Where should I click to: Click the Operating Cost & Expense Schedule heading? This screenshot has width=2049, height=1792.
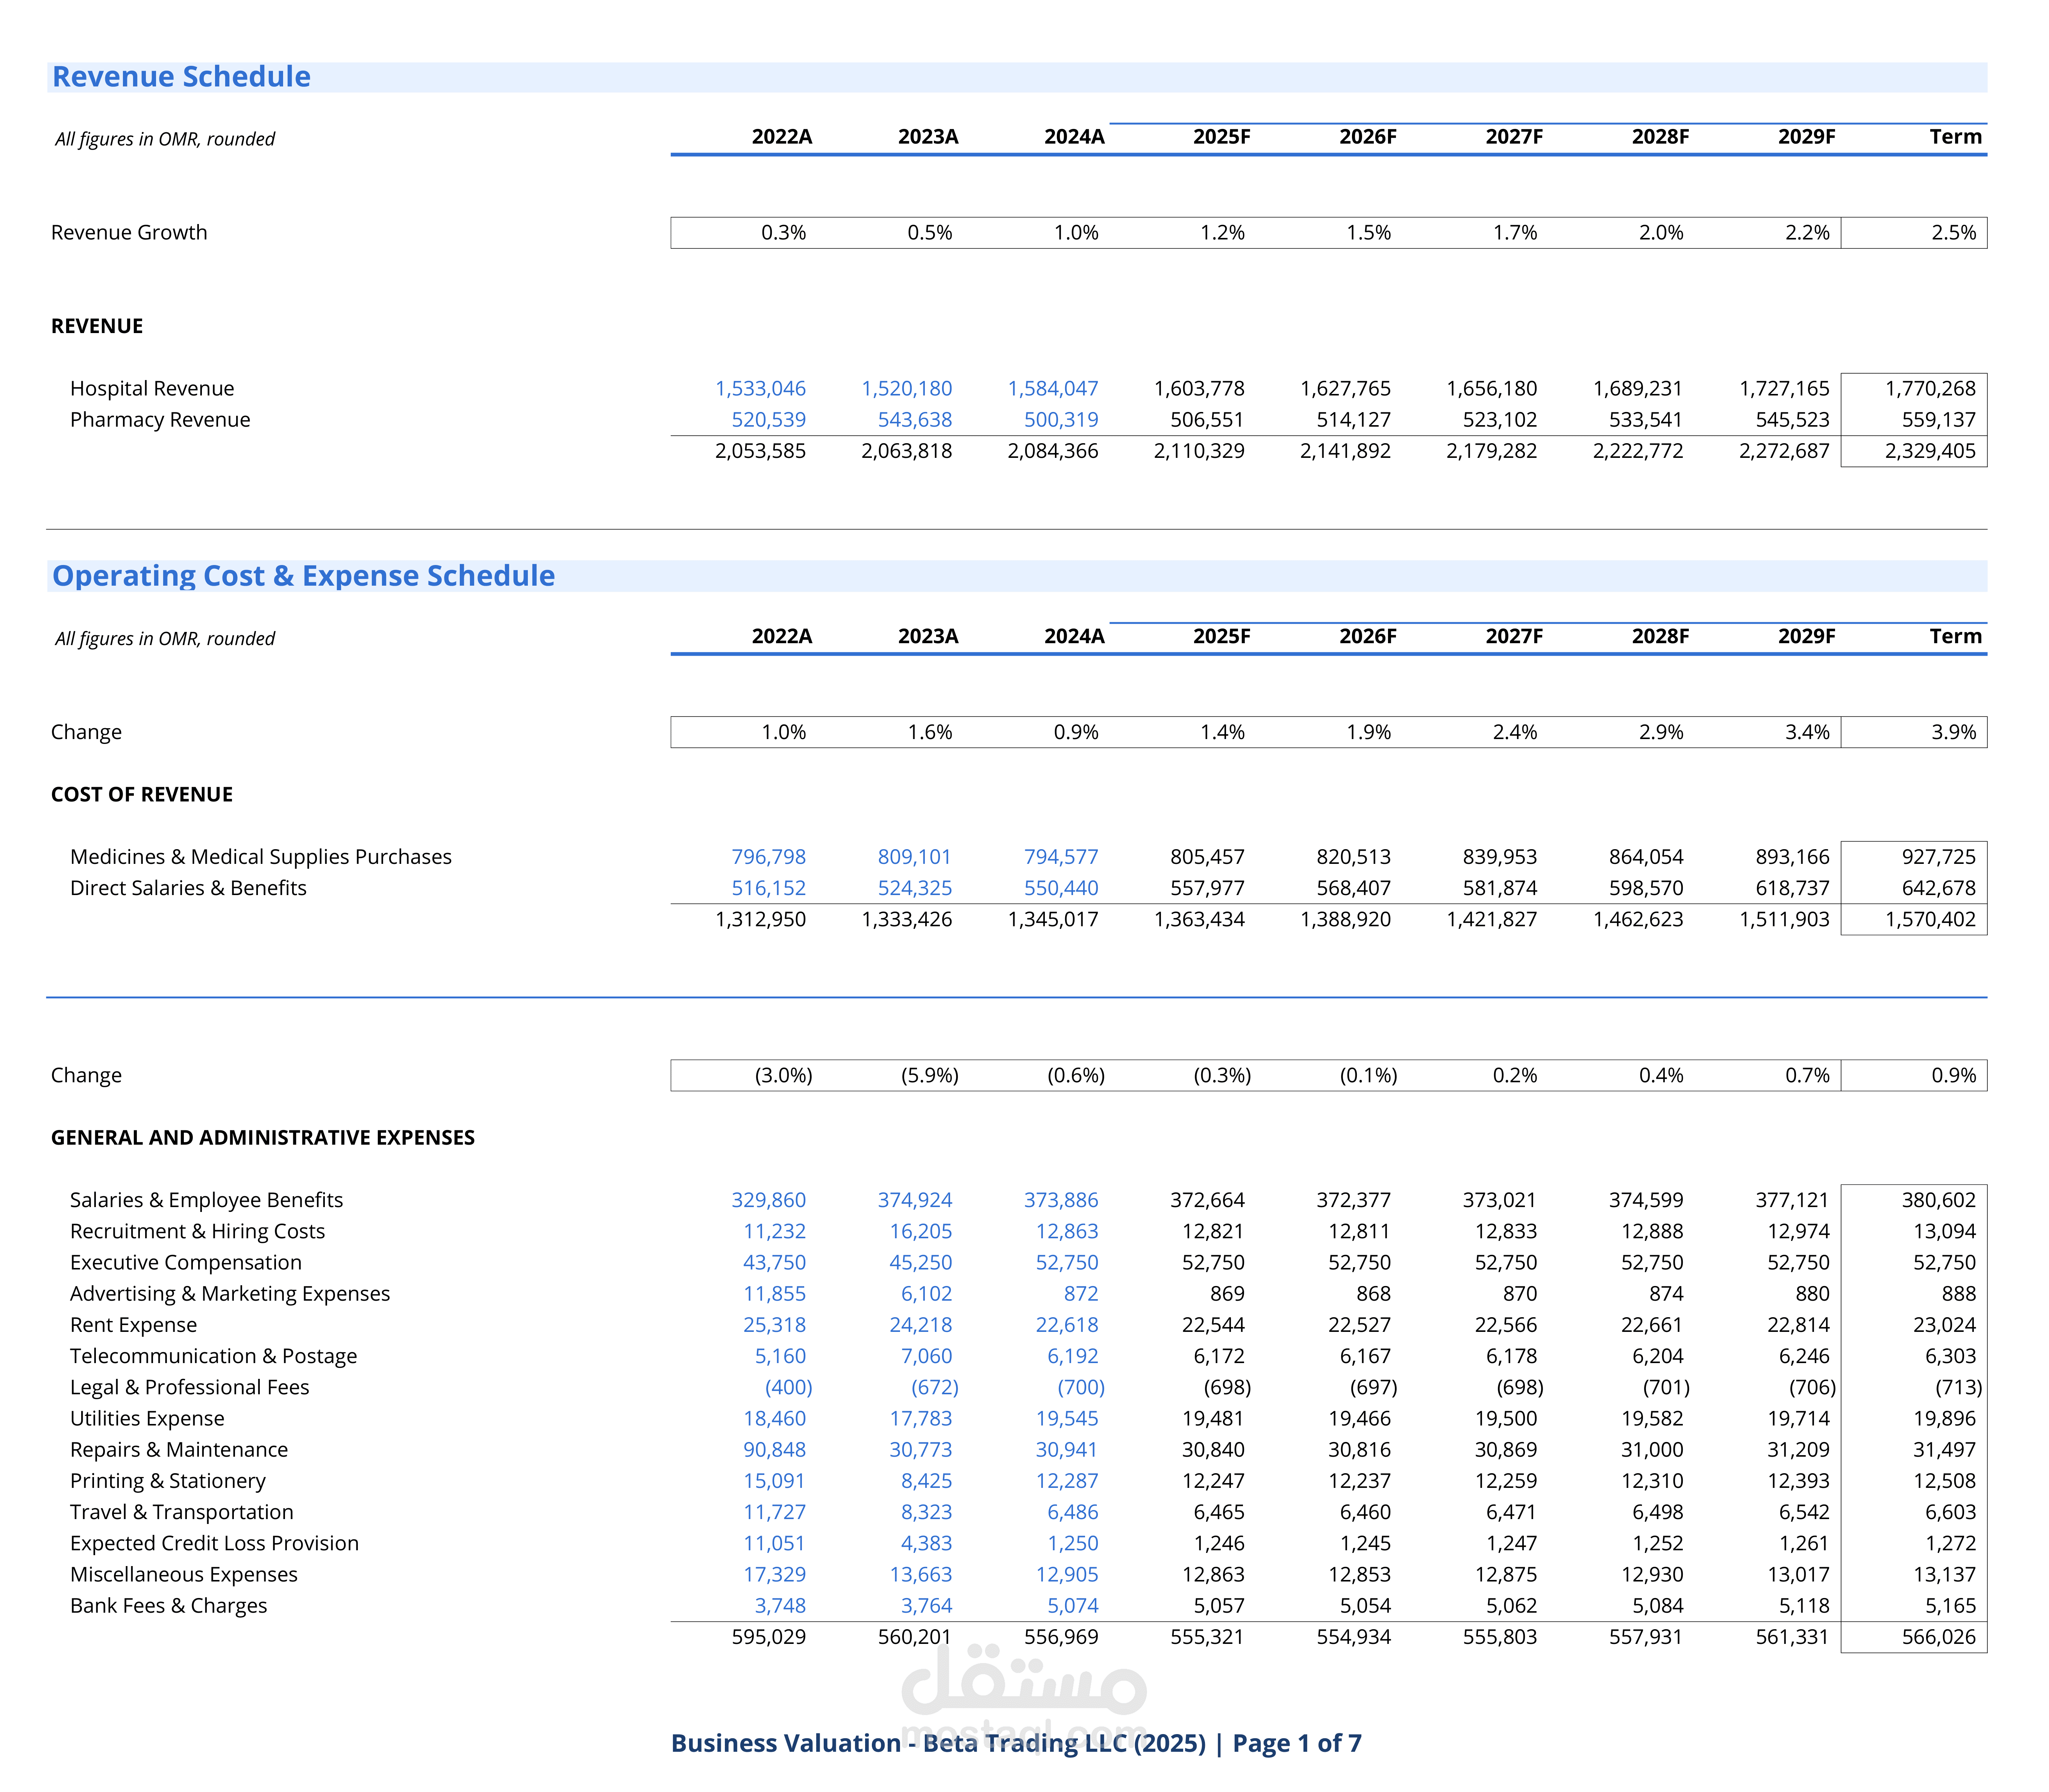tap(303, 576)
